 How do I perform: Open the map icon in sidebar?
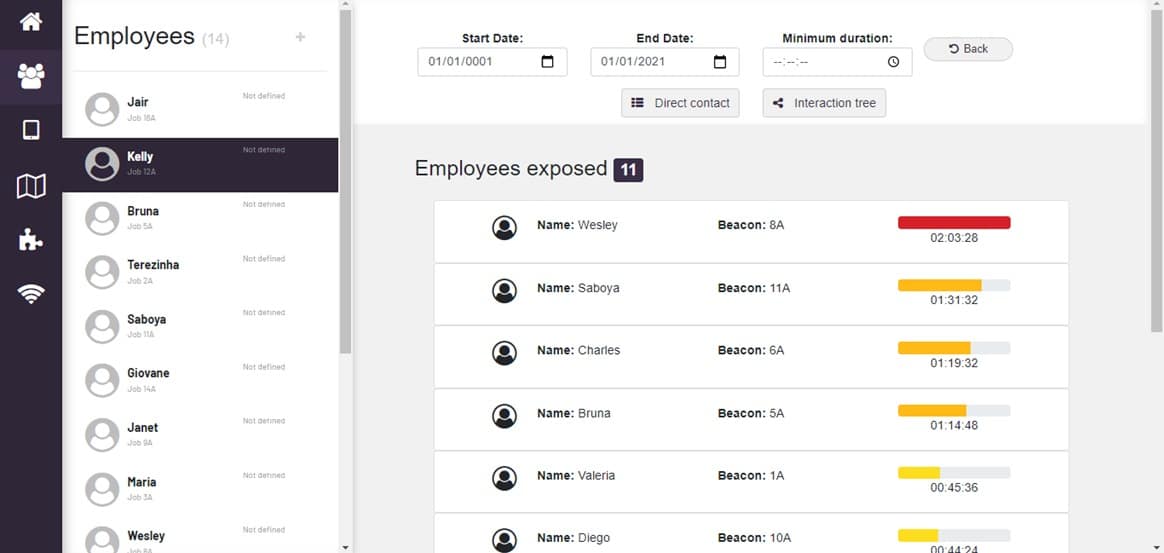[31, 185]
